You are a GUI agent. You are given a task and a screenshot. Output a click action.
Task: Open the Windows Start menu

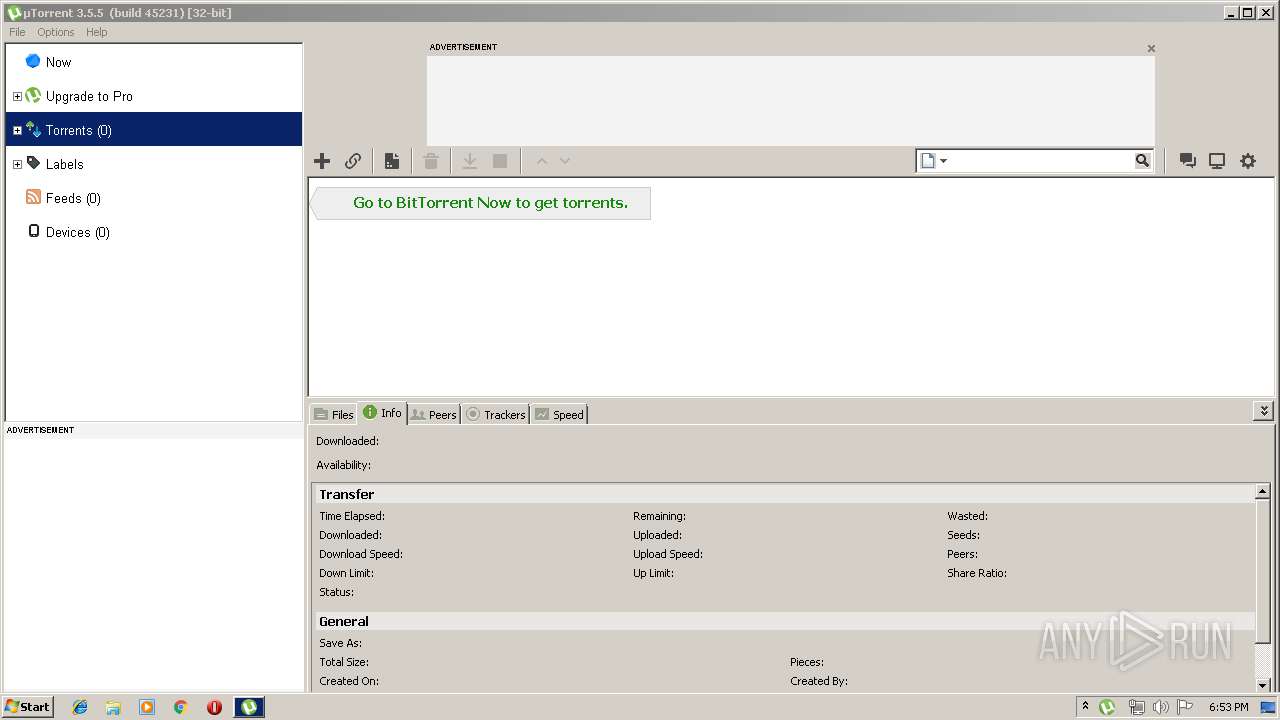pyautogui.click(x=28, y=707)
